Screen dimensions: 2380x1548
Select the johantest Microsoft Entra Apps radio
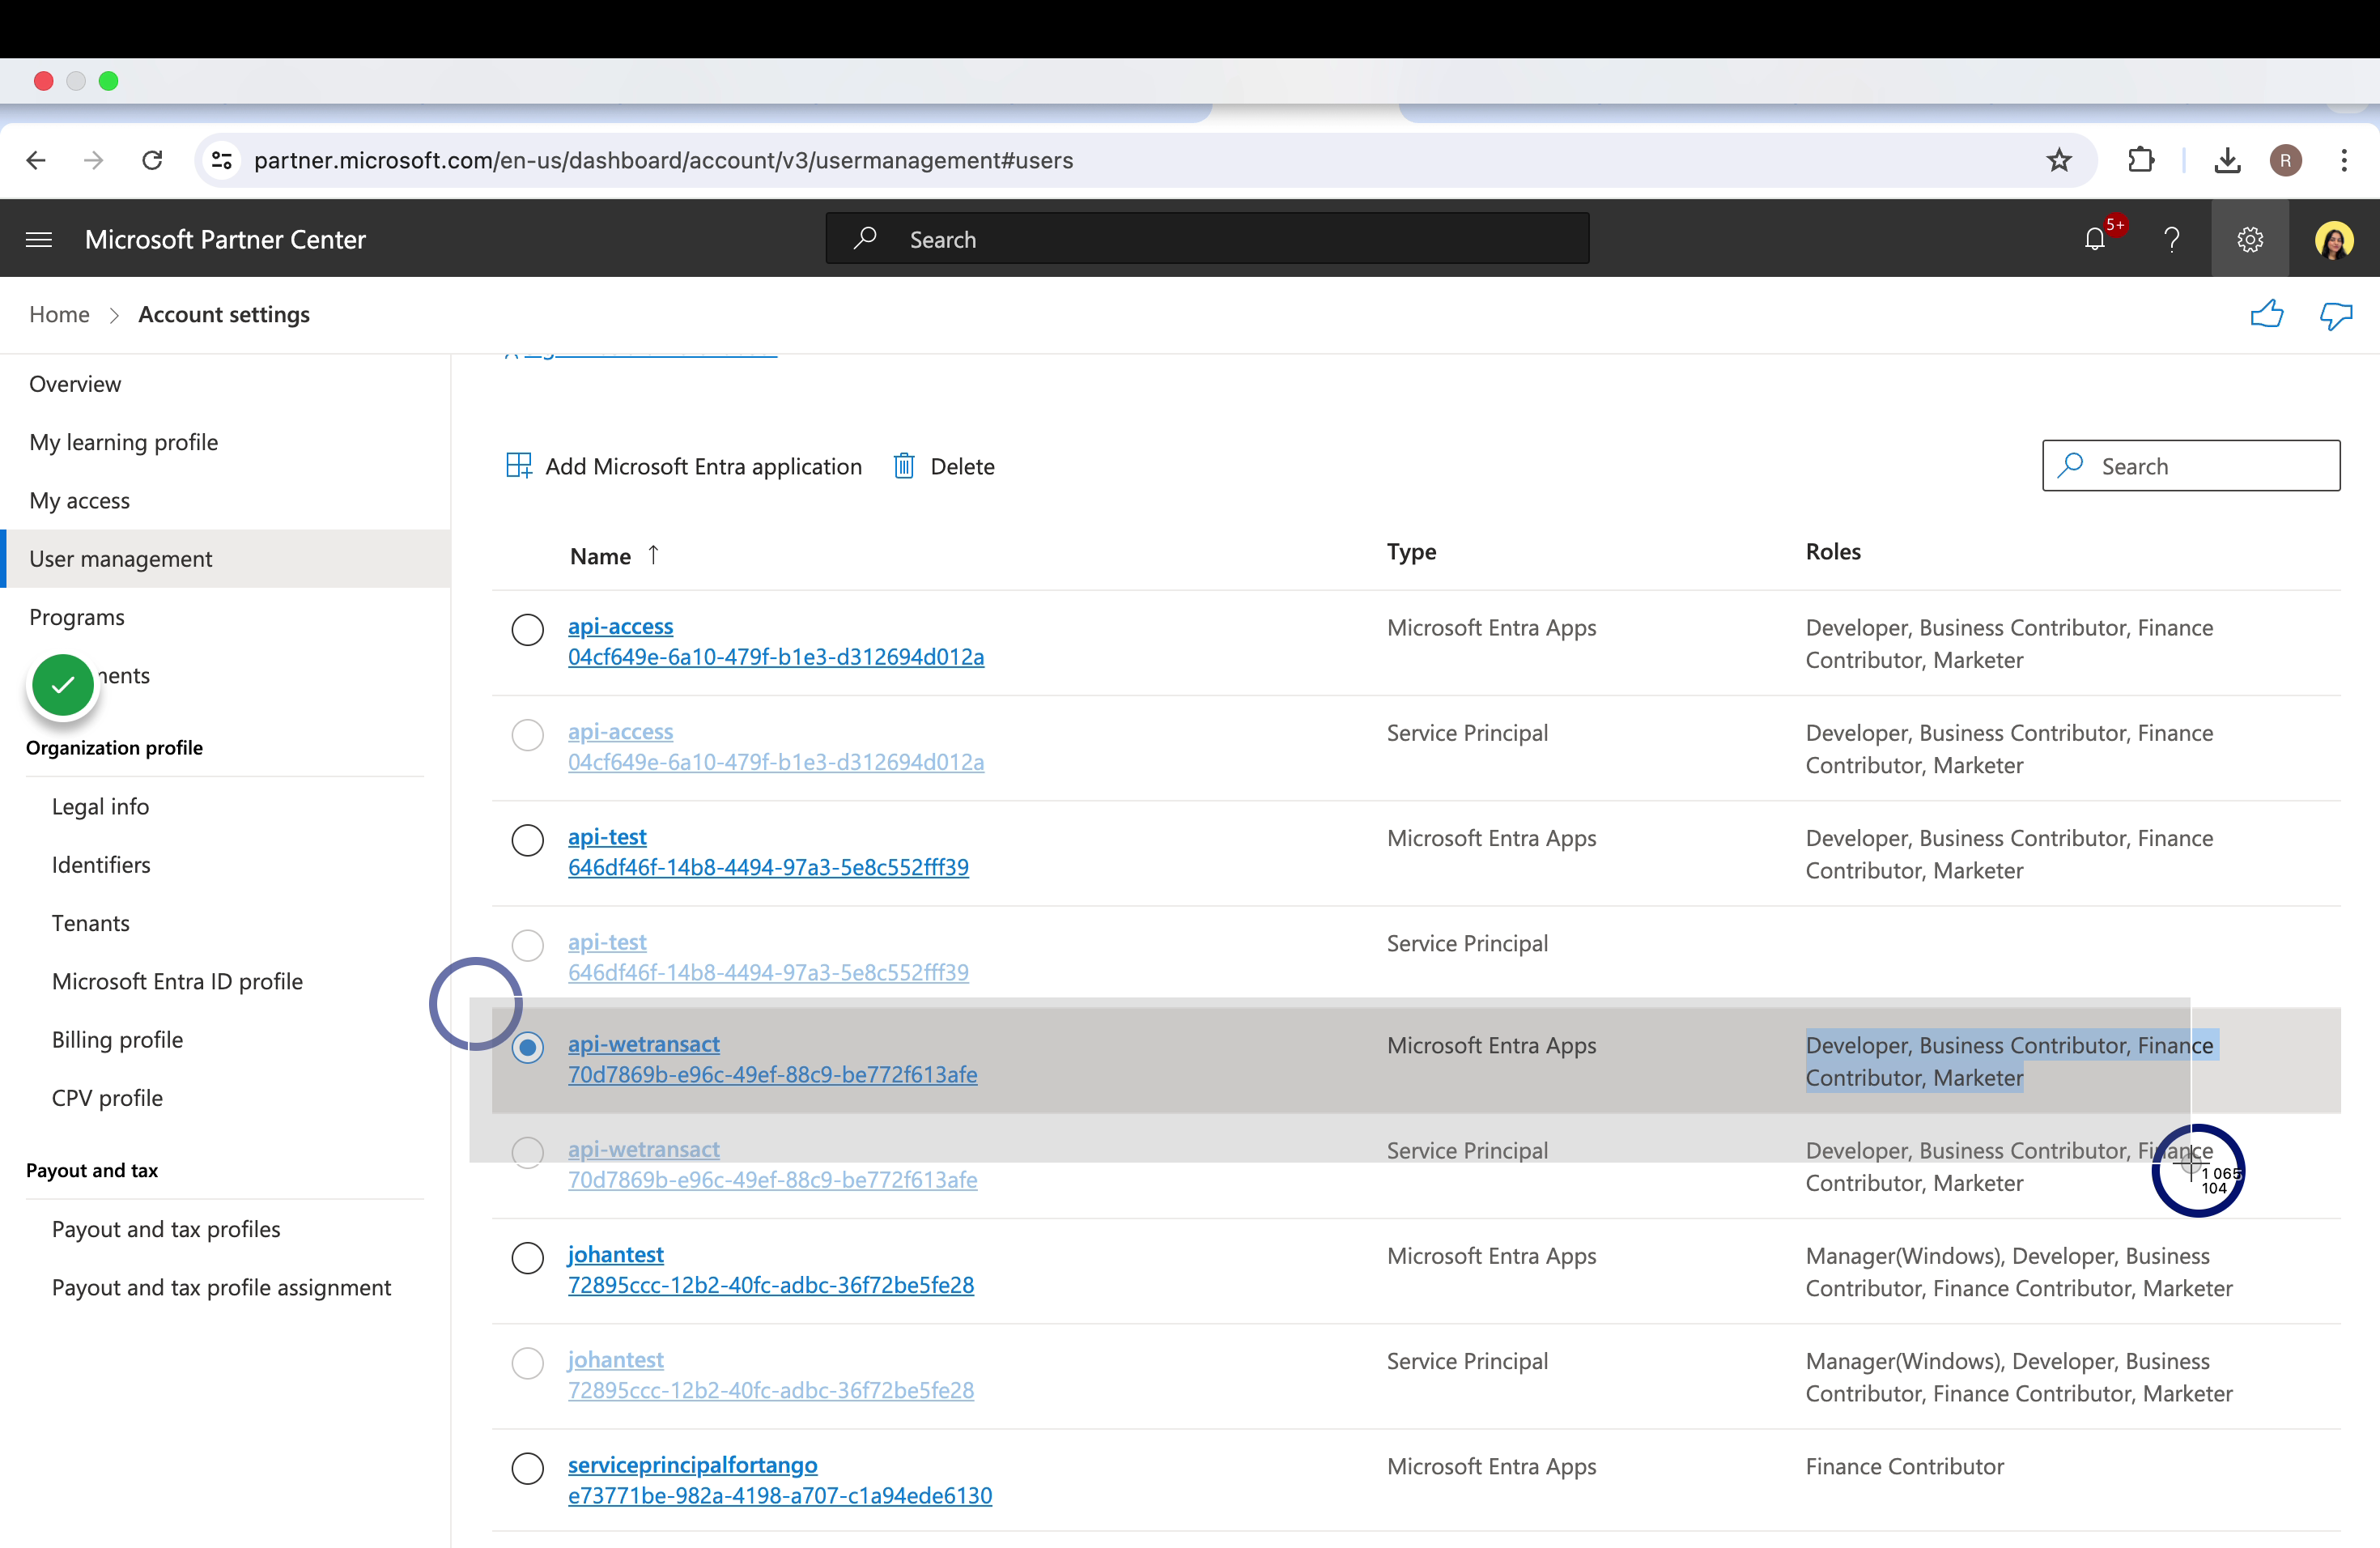click(527, 1257)
